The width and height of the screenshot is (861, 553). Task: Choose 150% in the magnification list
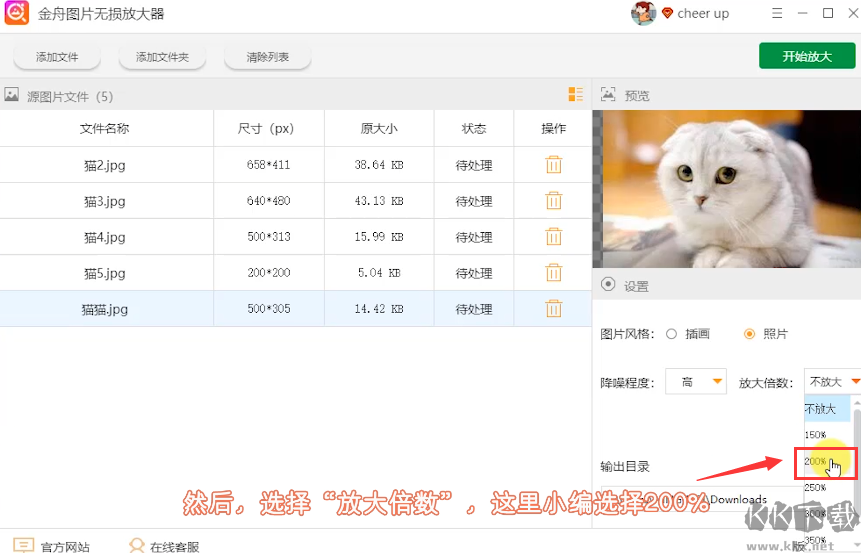827,435
